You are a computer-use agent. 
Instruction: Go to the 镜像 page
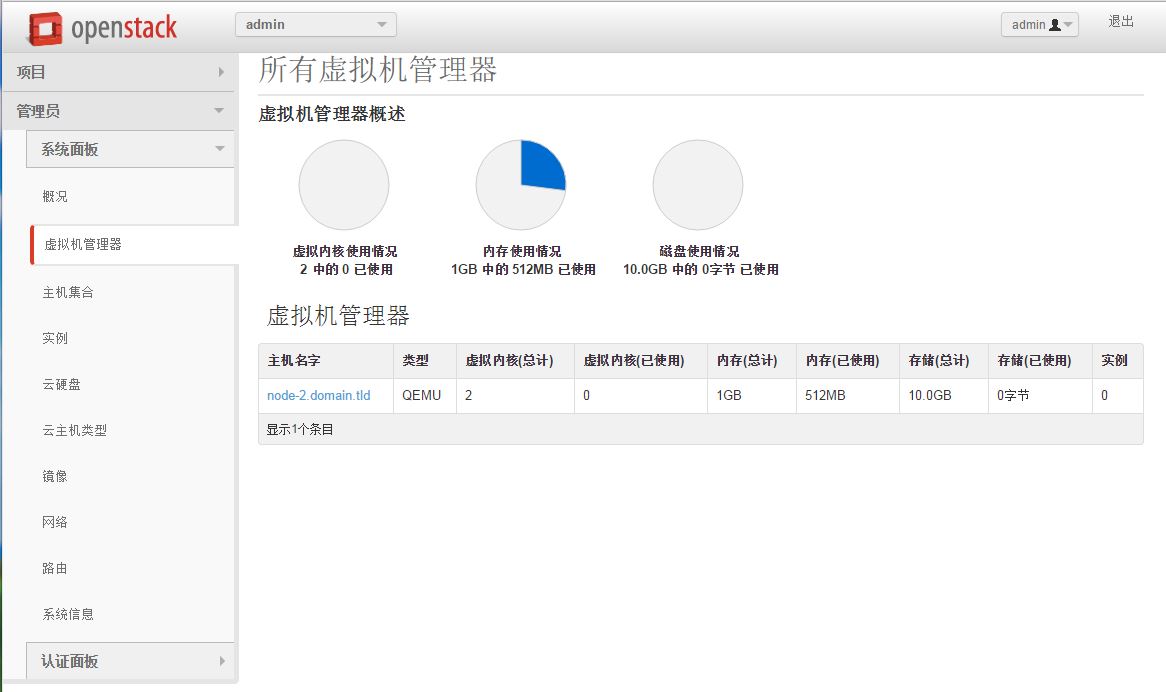pos(55,477)
